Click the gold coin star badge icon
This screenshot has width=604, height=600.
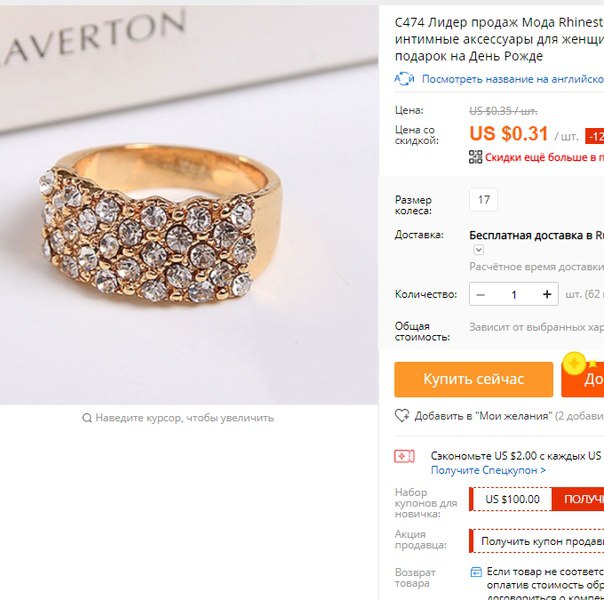[x=574, y=363]
